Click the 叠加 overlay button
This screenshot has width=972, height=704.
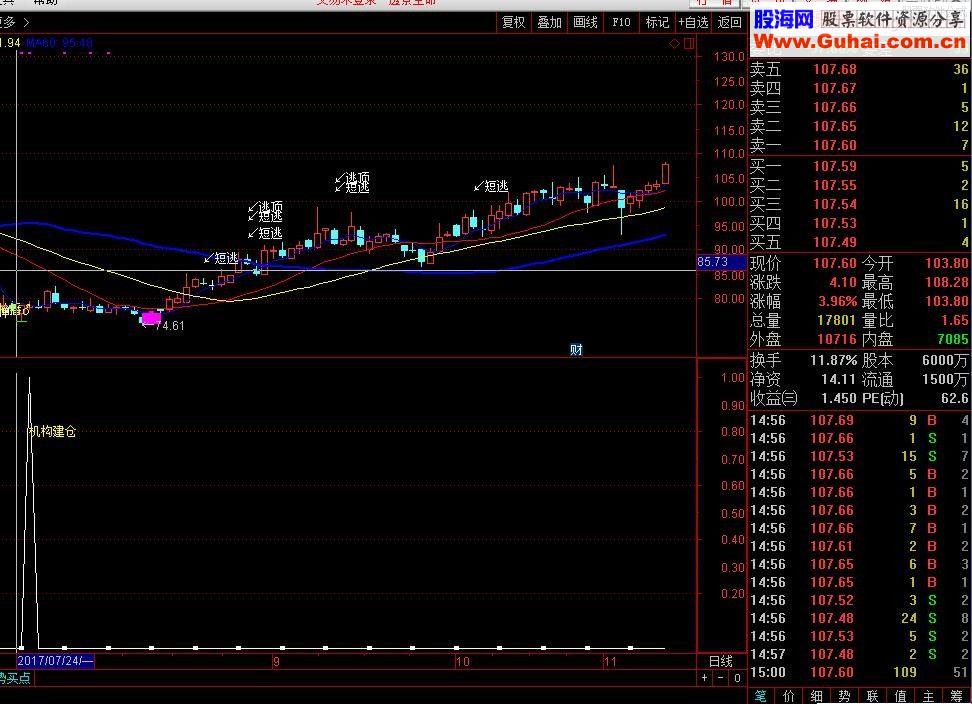[549, 22]
